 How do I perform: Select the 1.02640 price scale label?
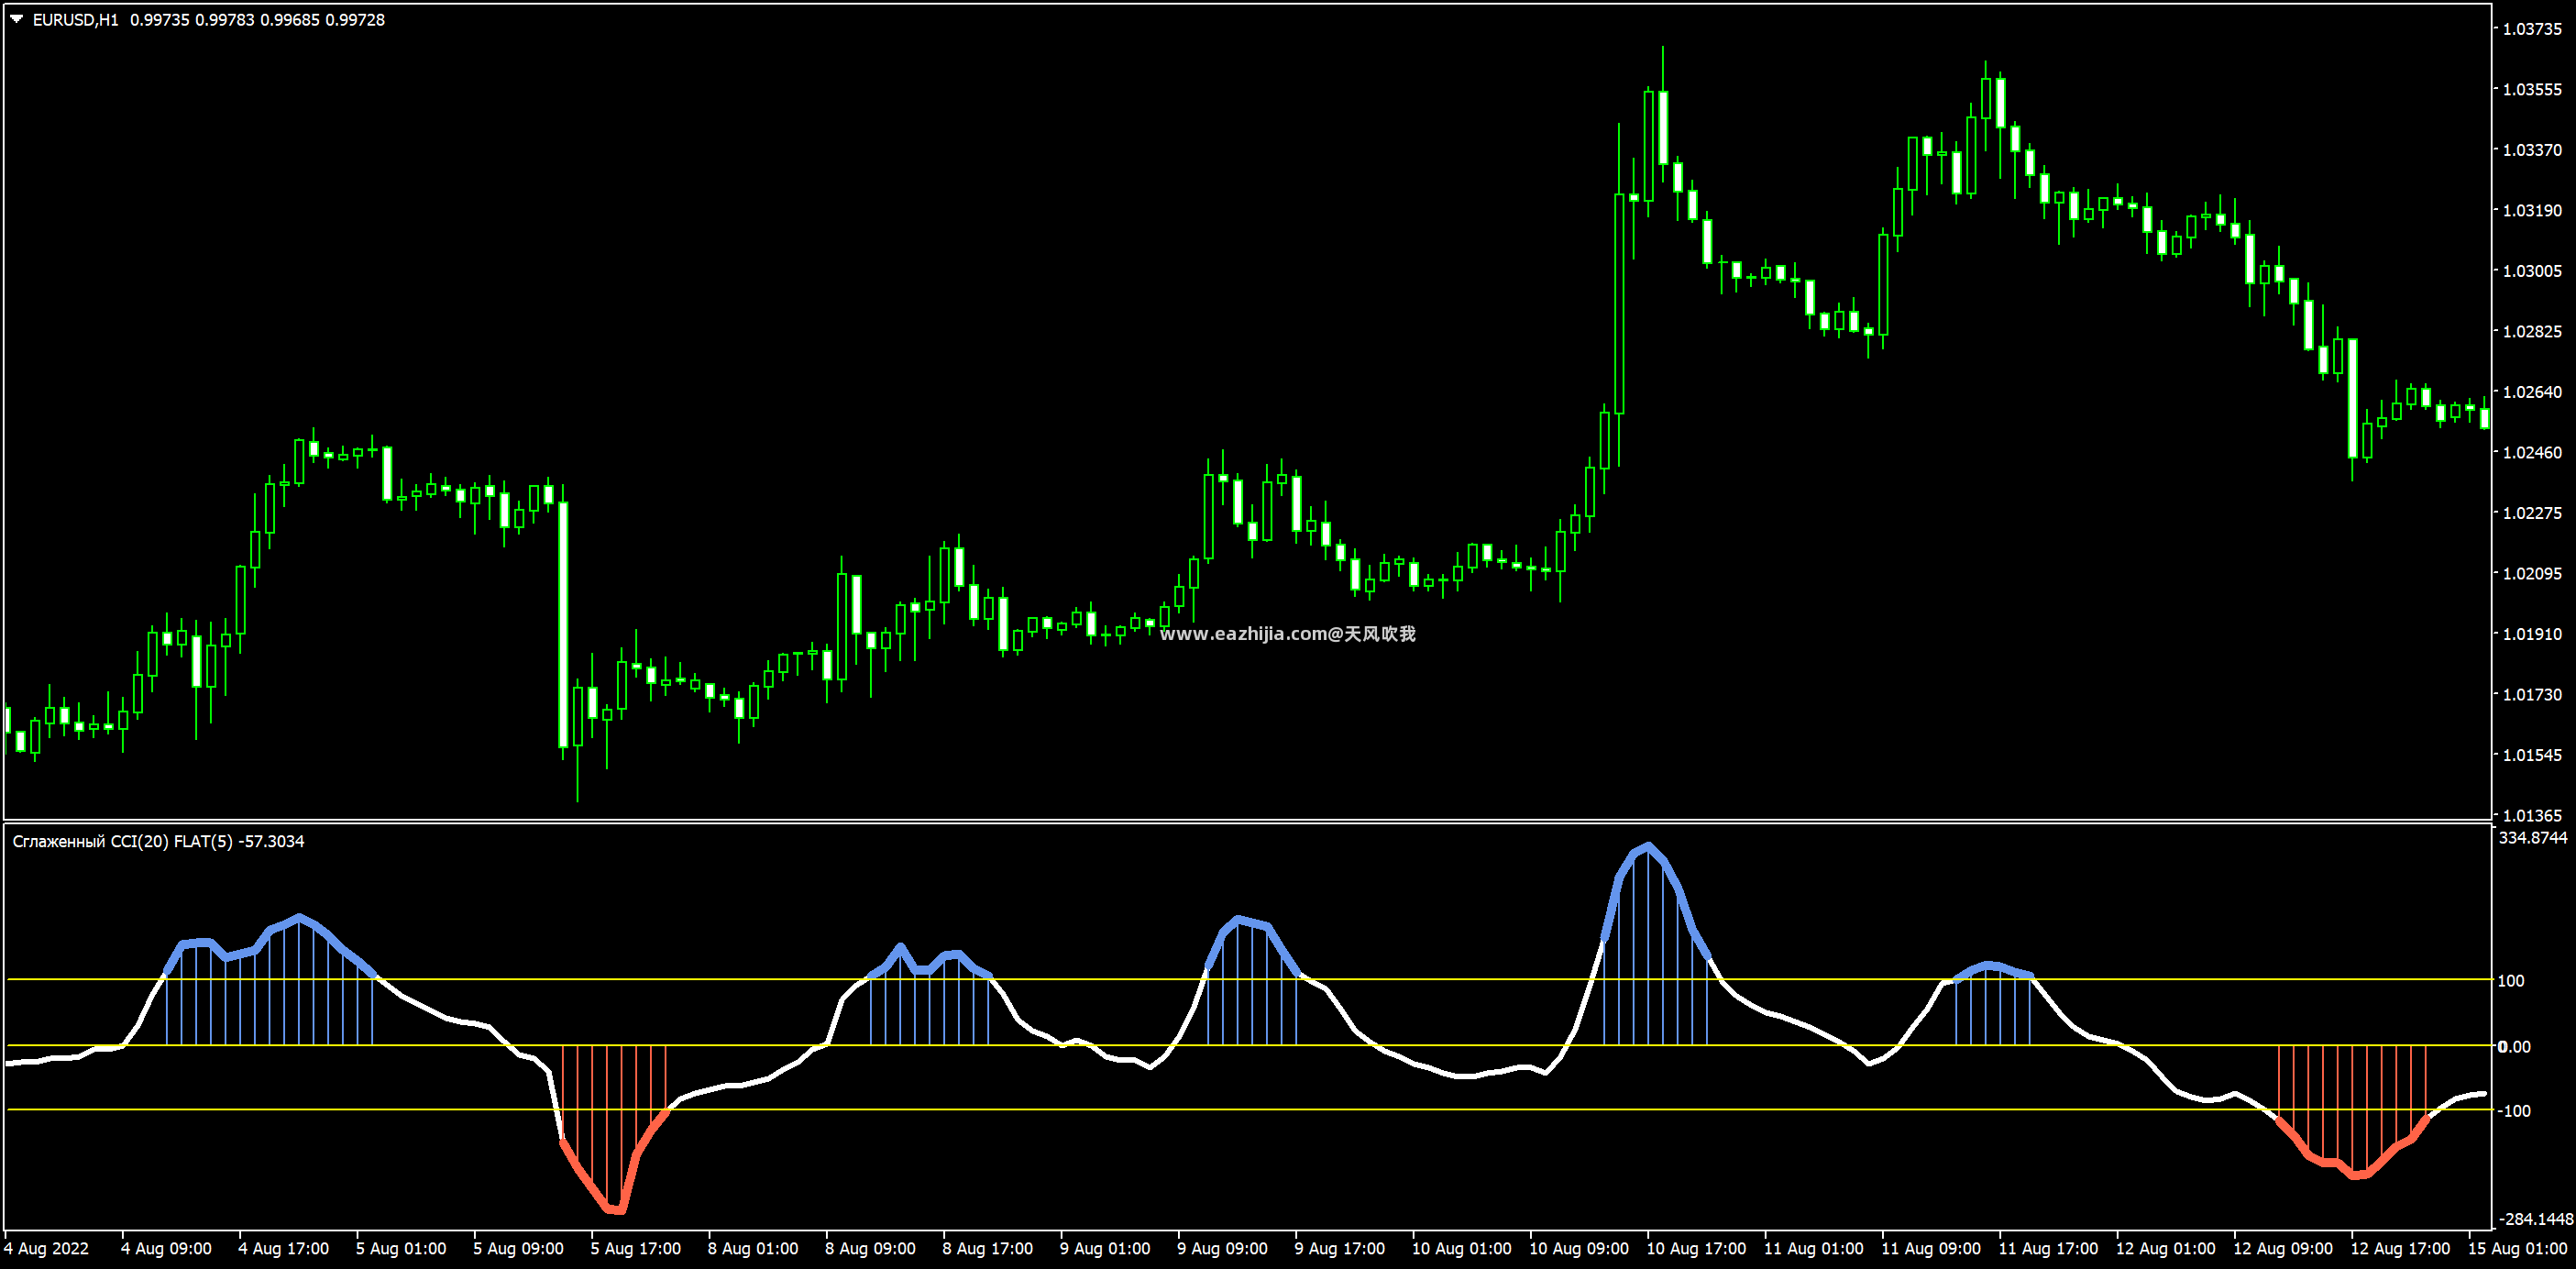coord(2532,392)
